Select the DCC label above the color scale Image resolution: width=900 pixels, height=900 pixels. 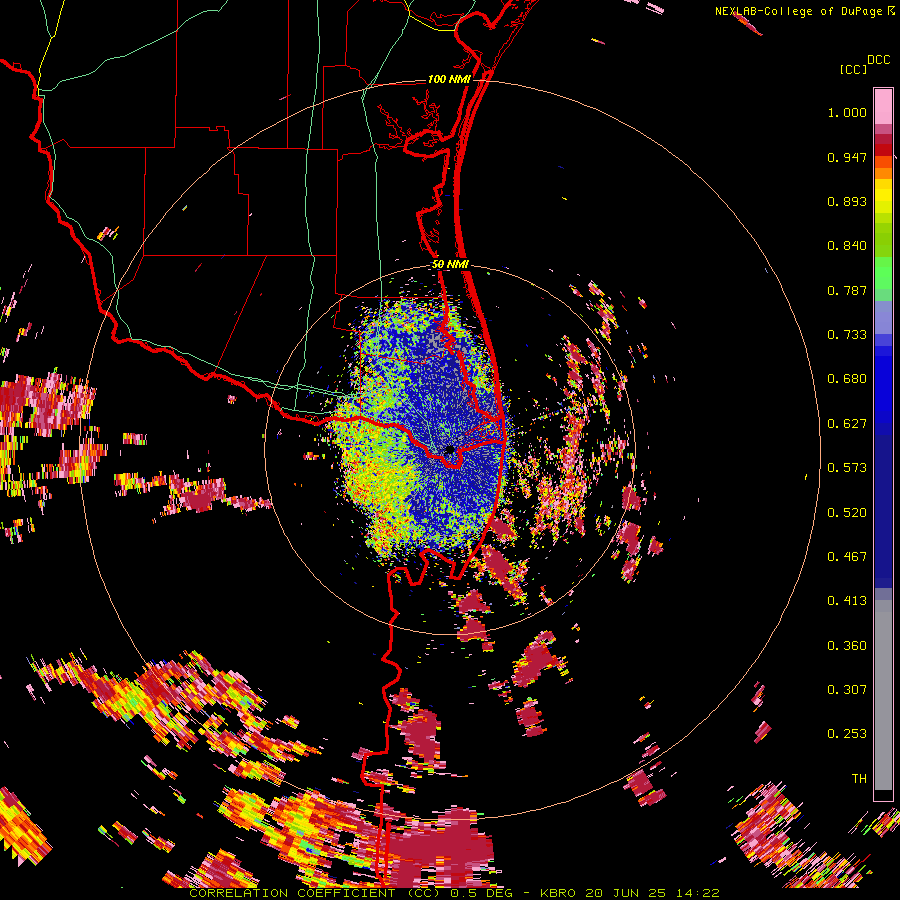[878, 60]
